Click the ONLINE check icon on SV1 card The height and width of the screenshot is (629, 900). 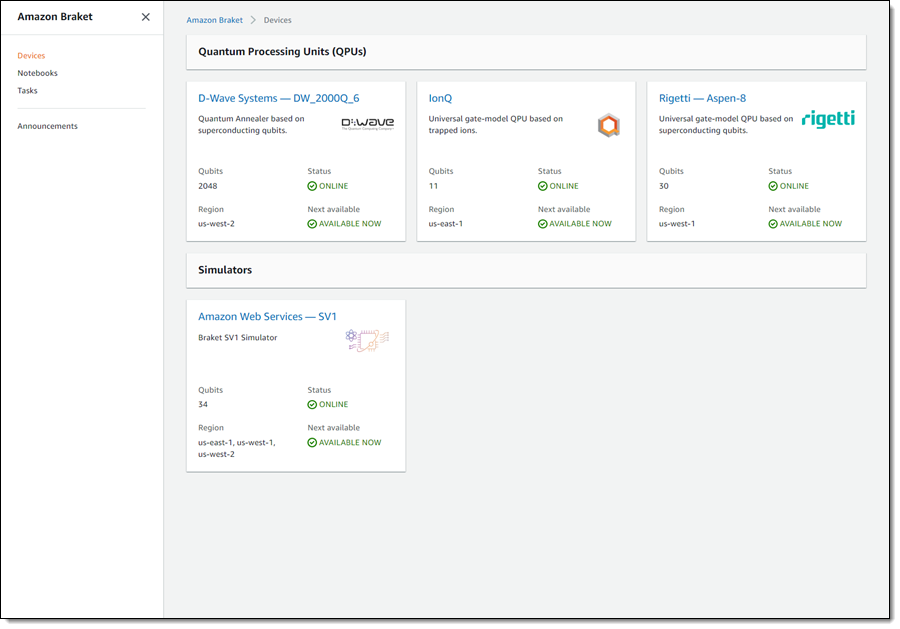(x=312, y=405)
